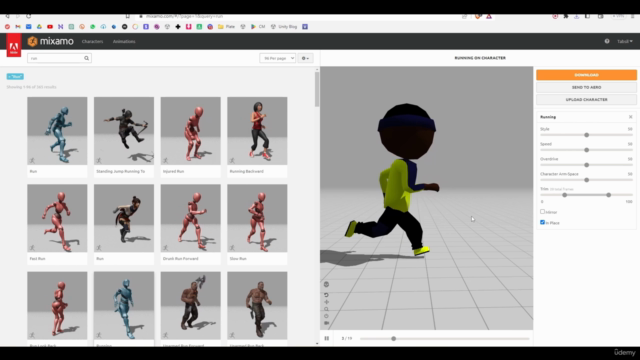Remove the Run search tag
640x360 pixels.
pyautogui.click(x=15, y=76)
